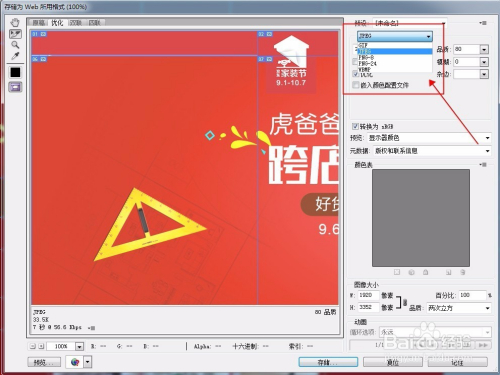Open the 循环选项 looping dropdown
500x375 pixels.
[435, 332]
